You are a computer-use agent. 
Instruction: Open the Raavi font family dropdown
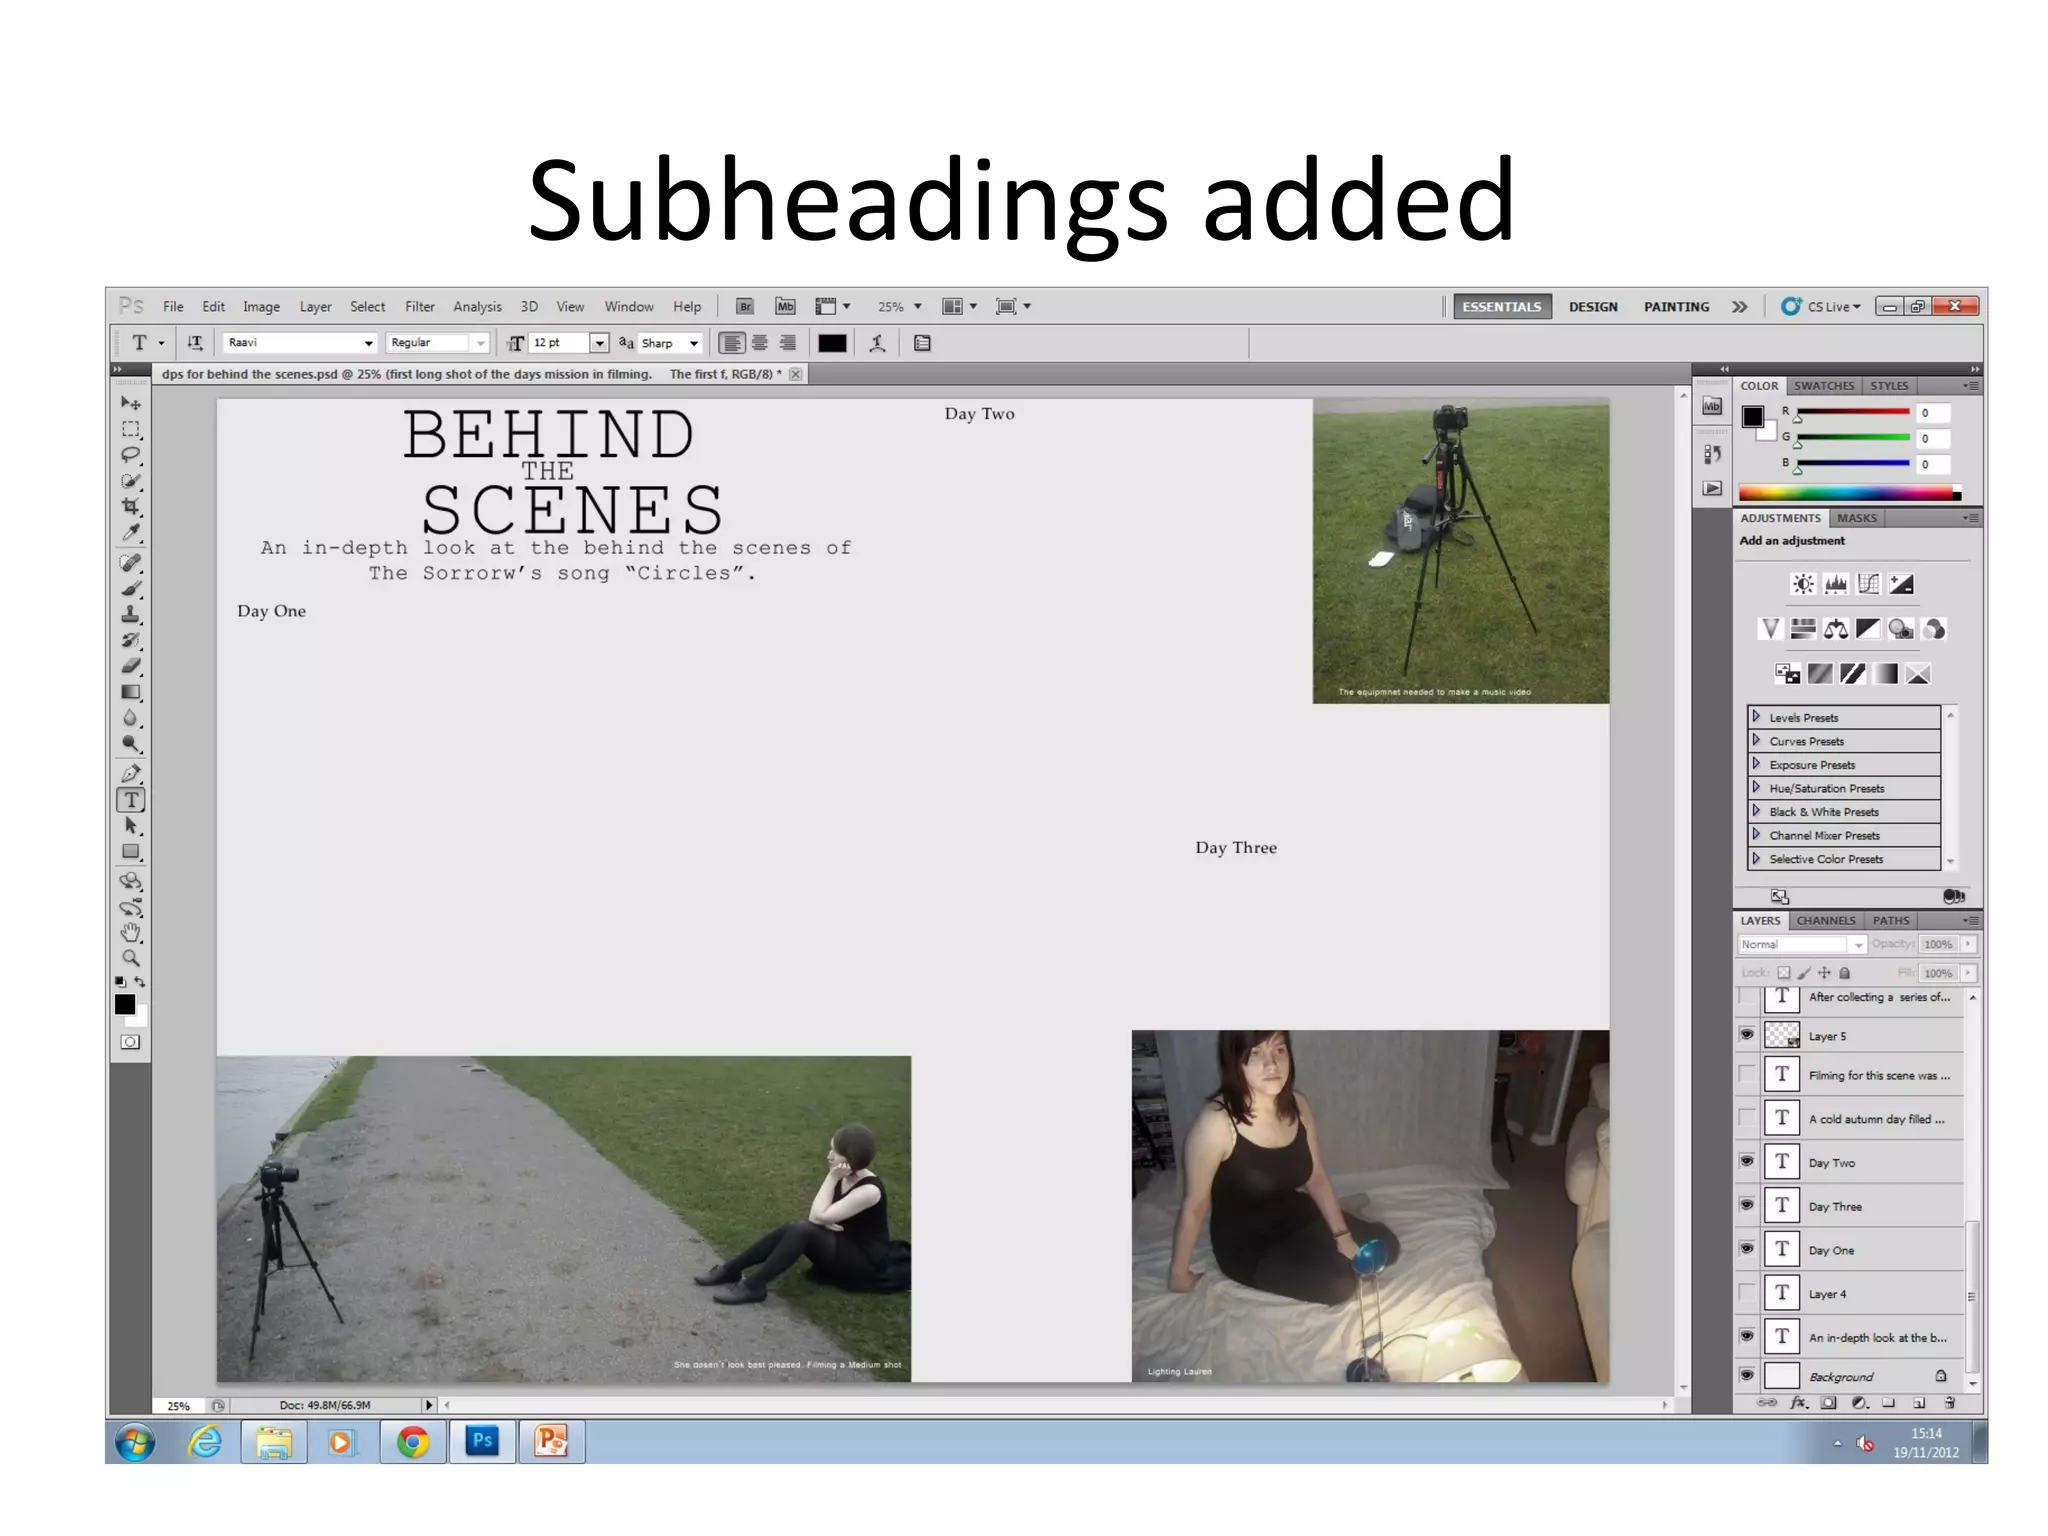click(x=368, y=343)
